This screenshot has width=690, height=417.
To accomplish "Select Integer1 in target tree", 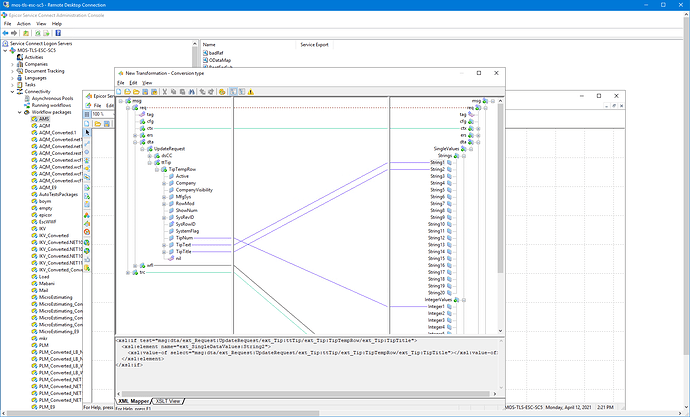I will click(x=436, y=307).
